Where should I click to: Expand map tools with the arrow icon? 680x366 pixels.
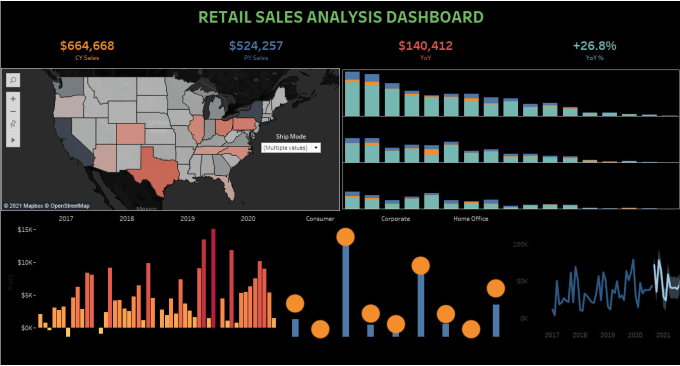pos(13,140)
